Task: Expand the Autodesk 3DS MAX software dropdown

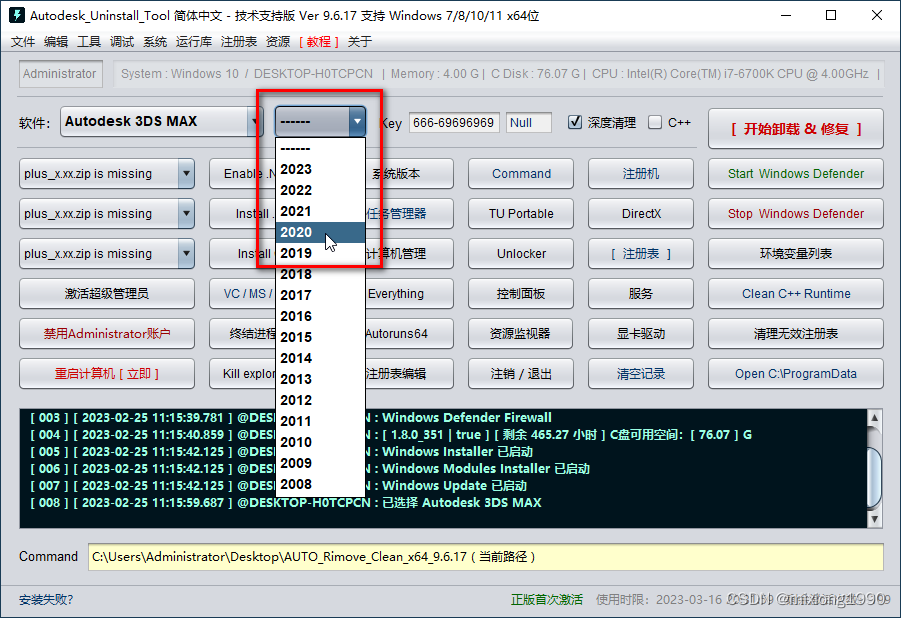Action: click(254, 122)
